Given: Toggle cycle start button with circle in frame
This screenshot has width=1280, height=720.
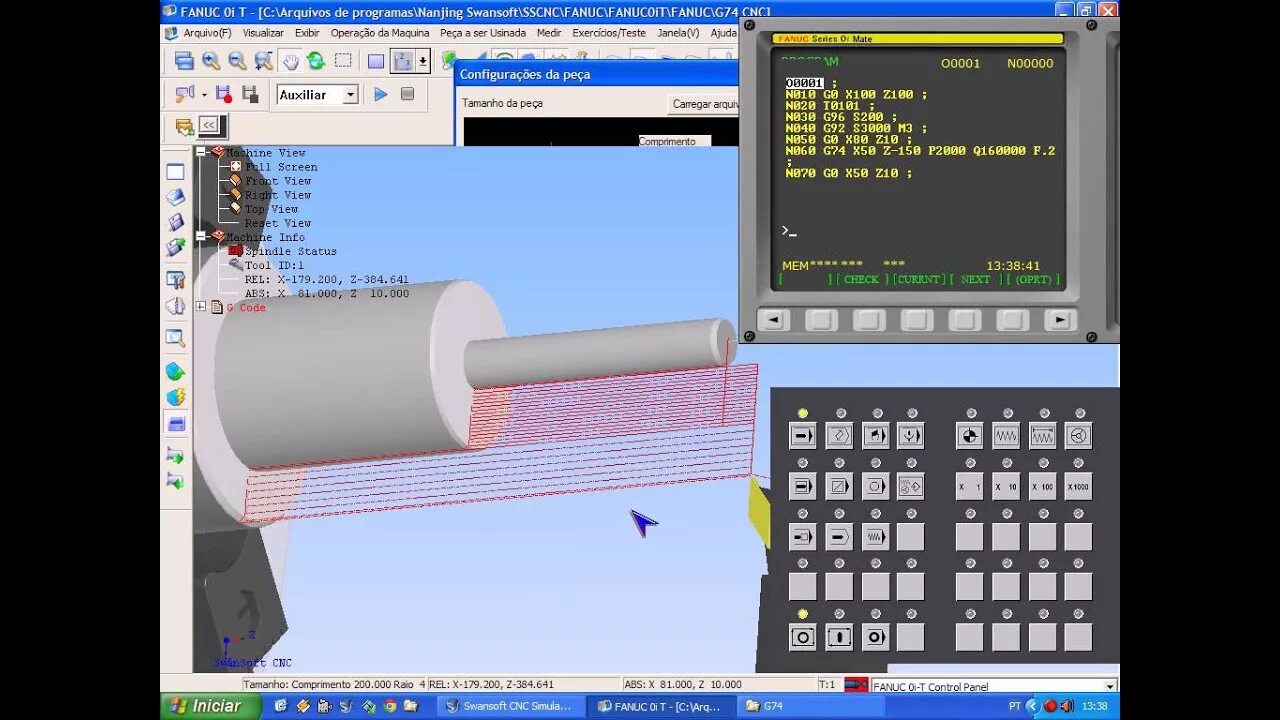Looking at the screenshot, I should [802, 637].
